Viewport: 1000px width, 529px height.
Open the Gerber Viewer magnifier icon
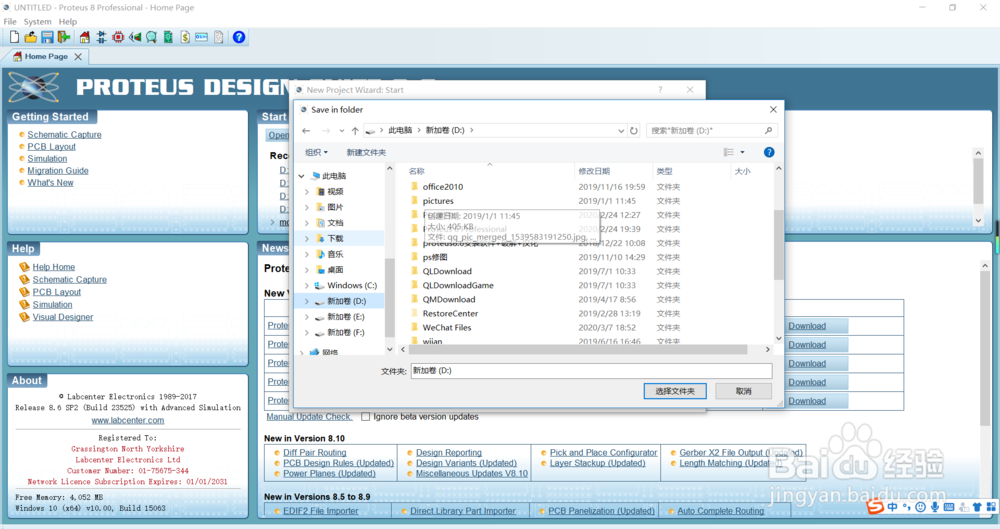tap(151, 37)
